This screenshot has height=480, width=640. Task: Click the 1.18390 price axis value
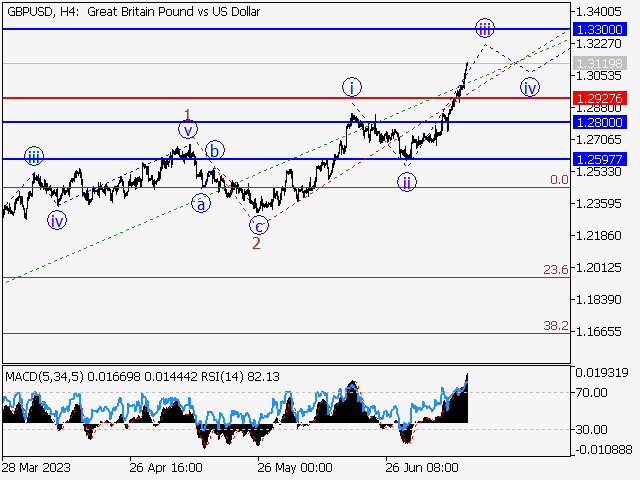click(598, 300)
